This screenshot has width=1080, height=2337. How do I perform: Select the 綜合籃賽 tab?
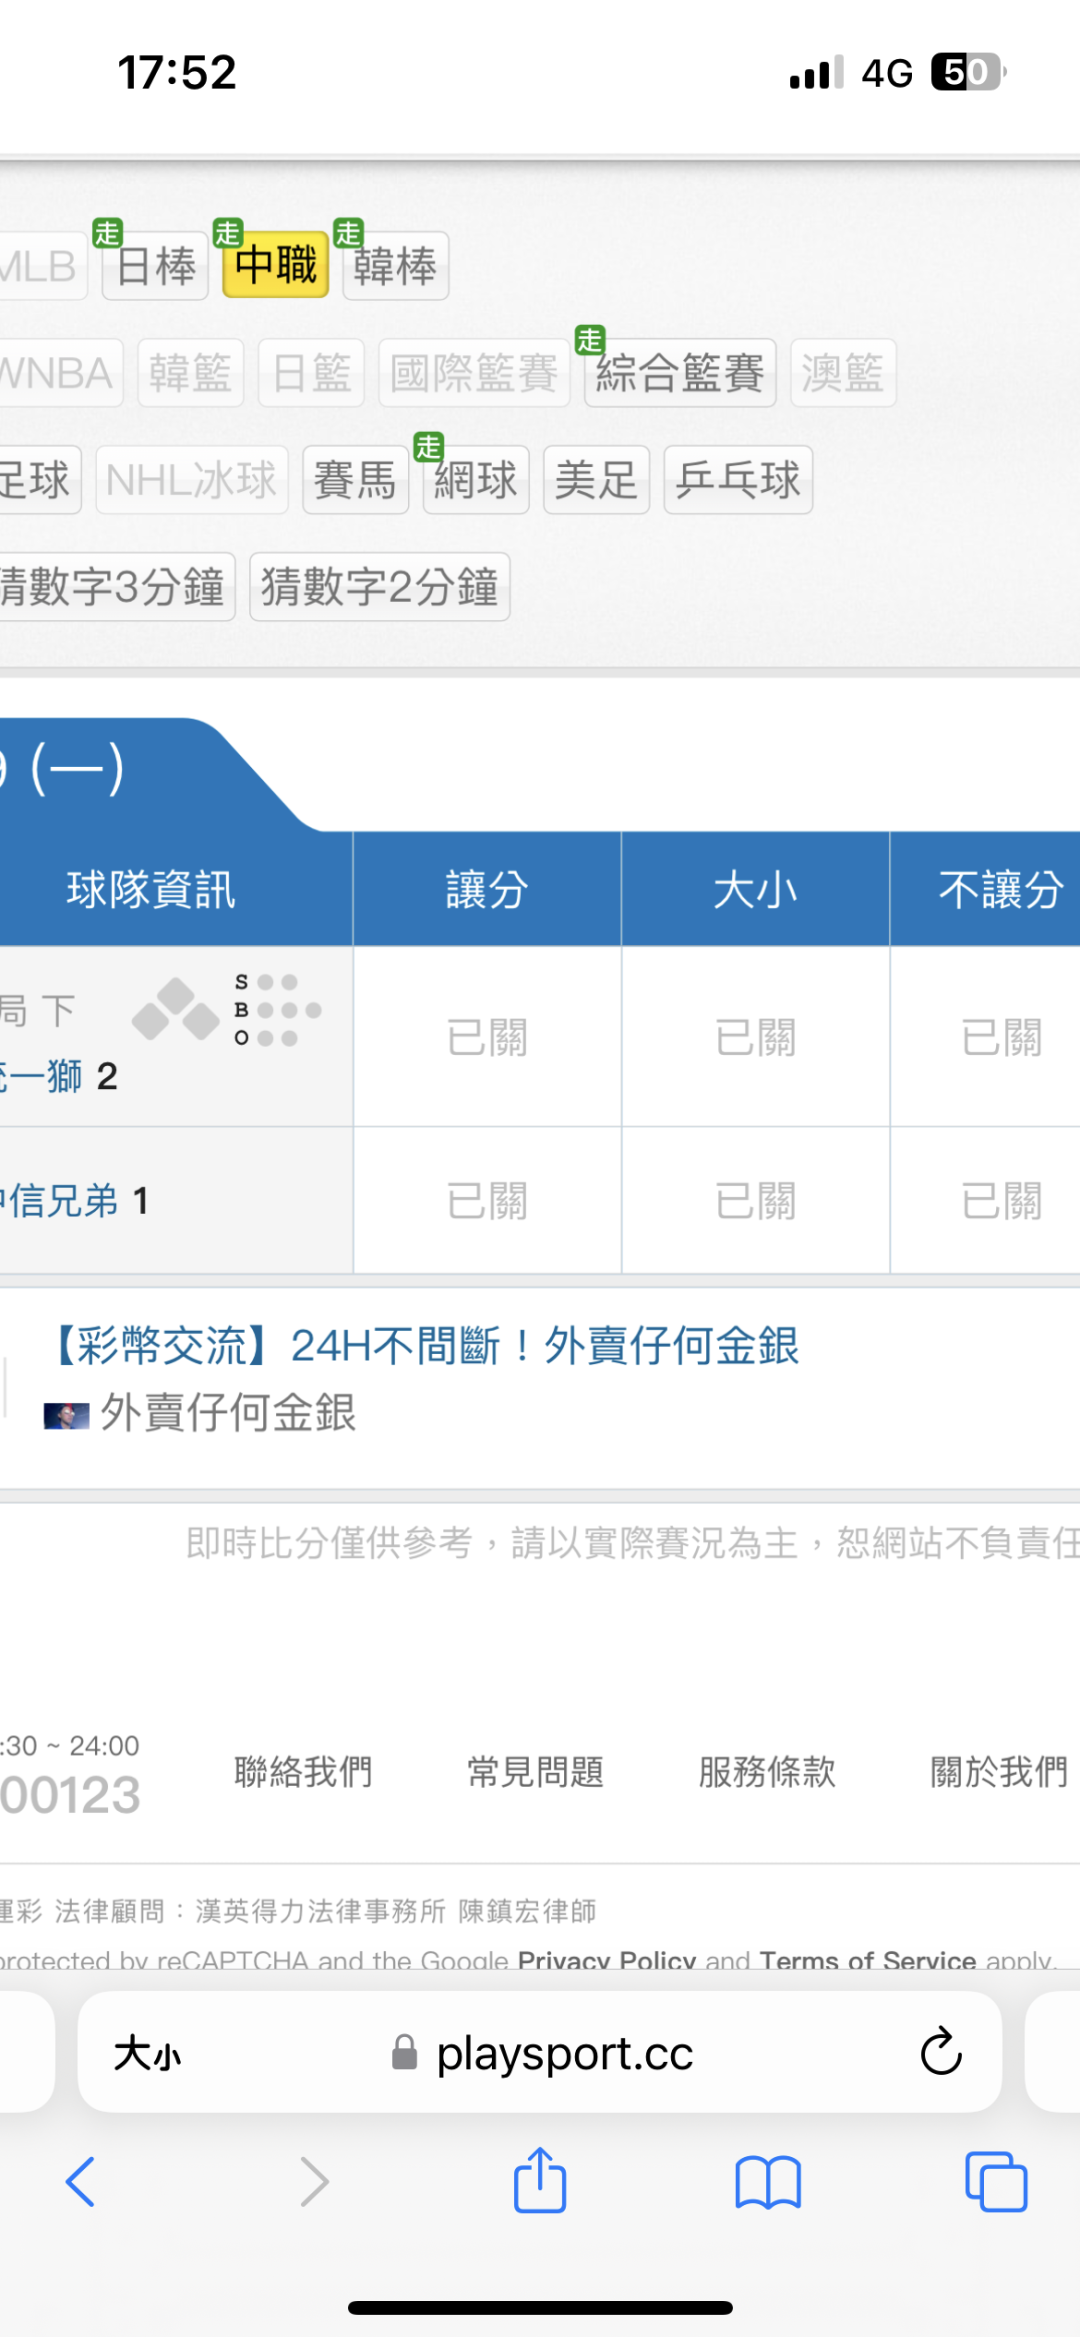[x=680, y=373]
